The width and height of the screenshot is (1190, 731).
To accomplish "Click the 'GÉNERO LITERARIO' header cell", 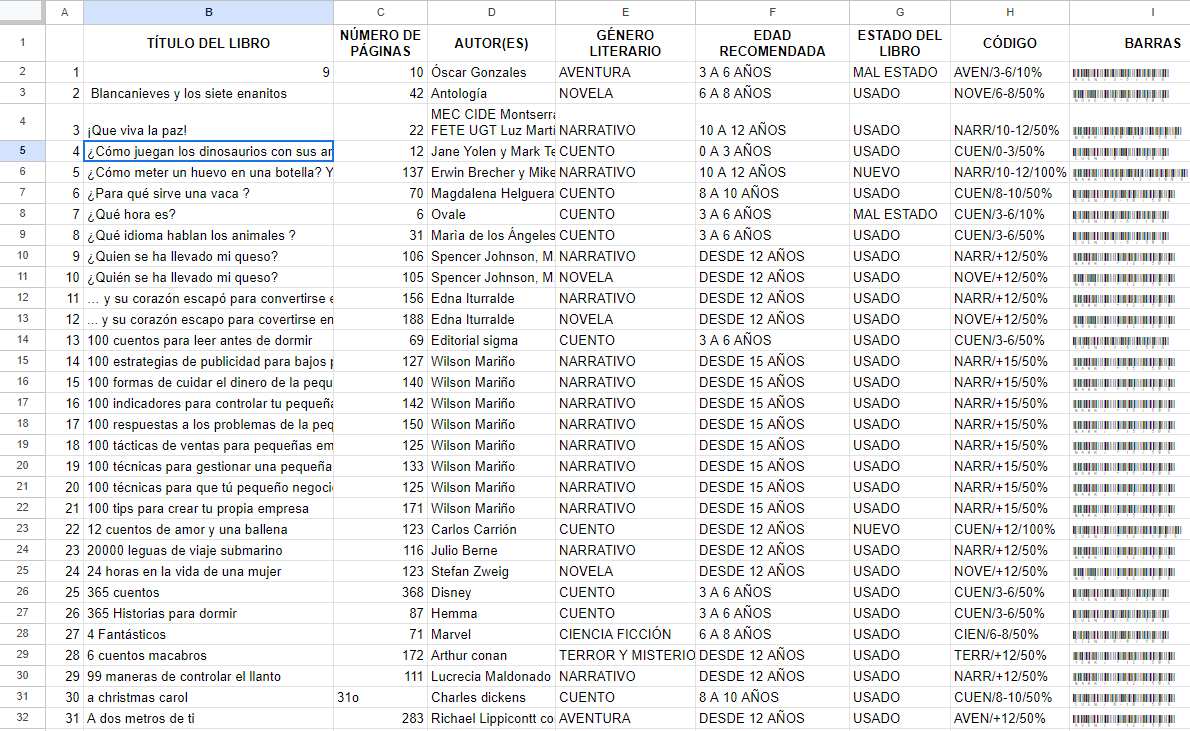I will click(x=625, y=43).
